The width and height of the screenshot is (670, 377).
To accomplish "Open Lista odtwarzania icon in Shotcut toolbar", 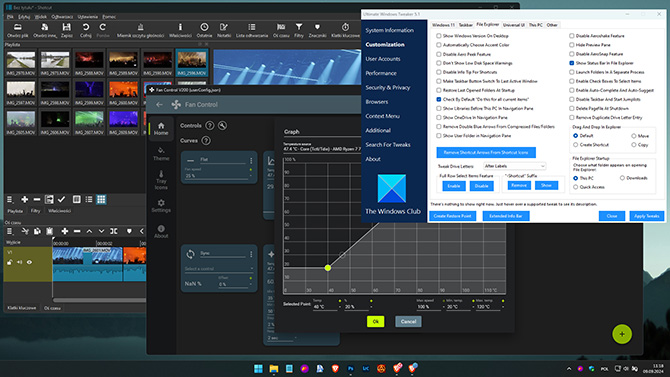I will pos(252,27).
